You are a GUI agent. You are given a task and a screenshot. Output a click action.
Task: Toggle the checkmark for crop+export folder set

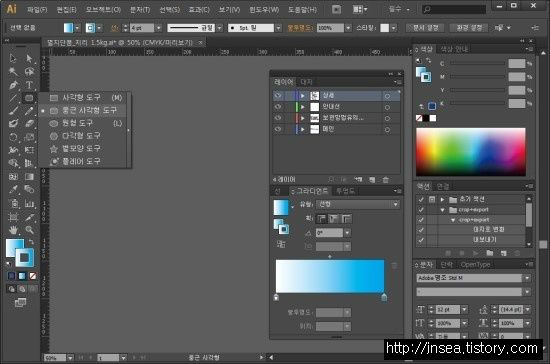click(421, 210)
